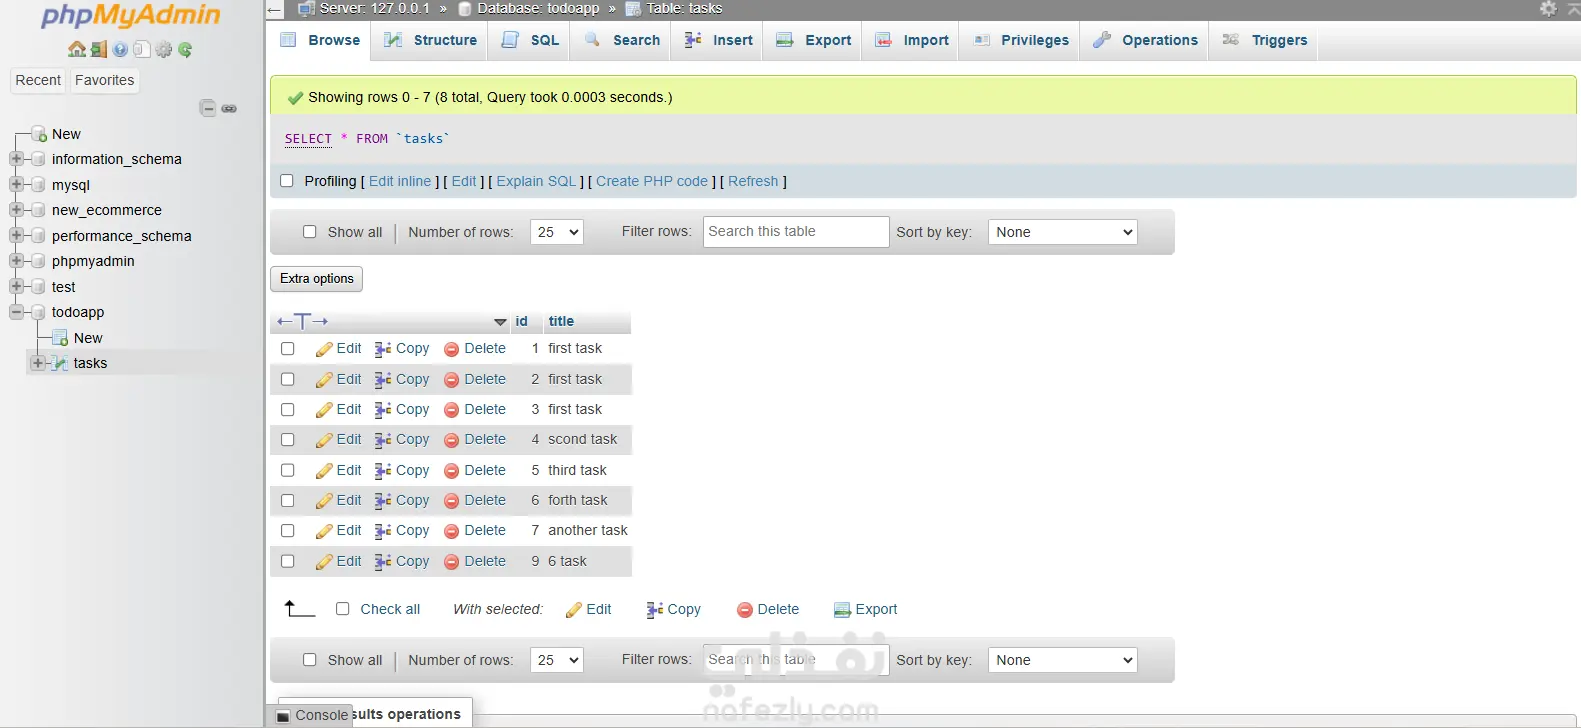
Task: Open top Number of rows dropdown
Action: 557,232
